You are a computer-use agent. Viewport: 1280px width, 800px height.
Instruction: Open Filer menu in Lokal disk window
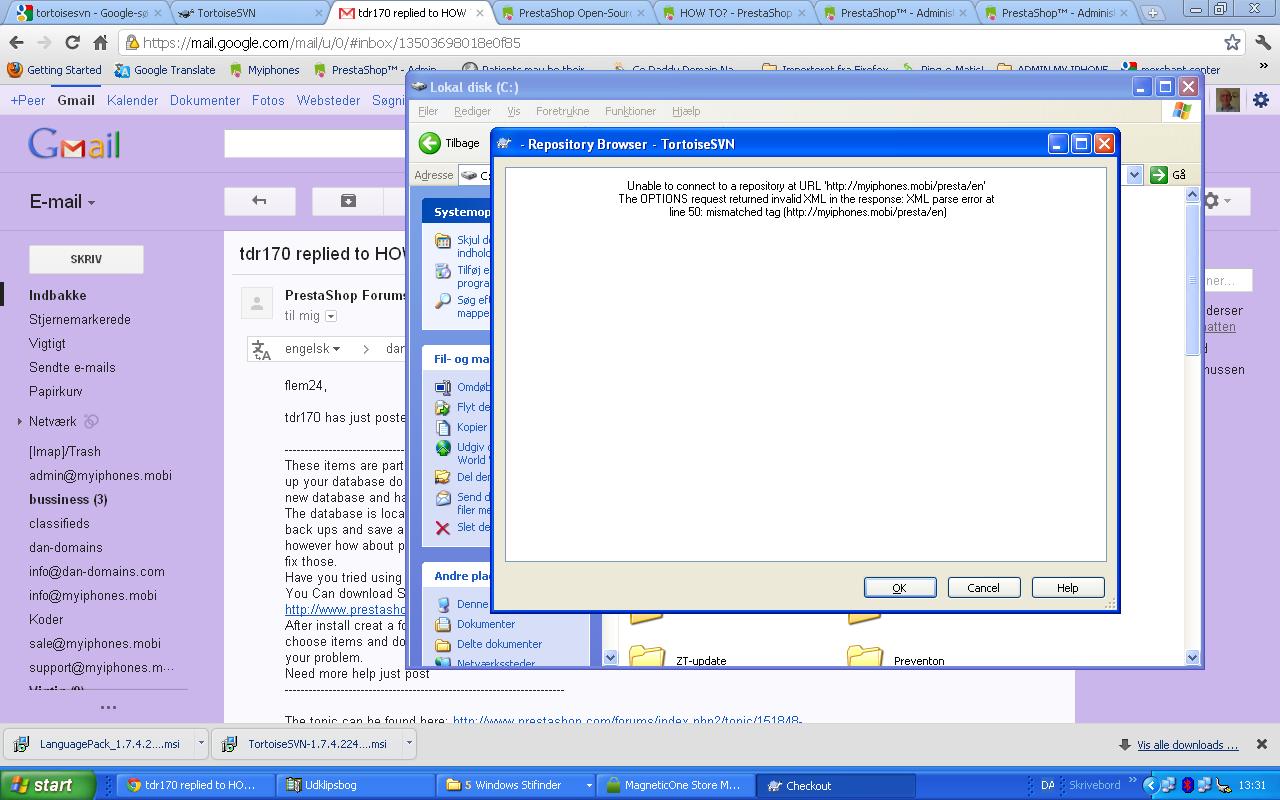click(428, 111)
